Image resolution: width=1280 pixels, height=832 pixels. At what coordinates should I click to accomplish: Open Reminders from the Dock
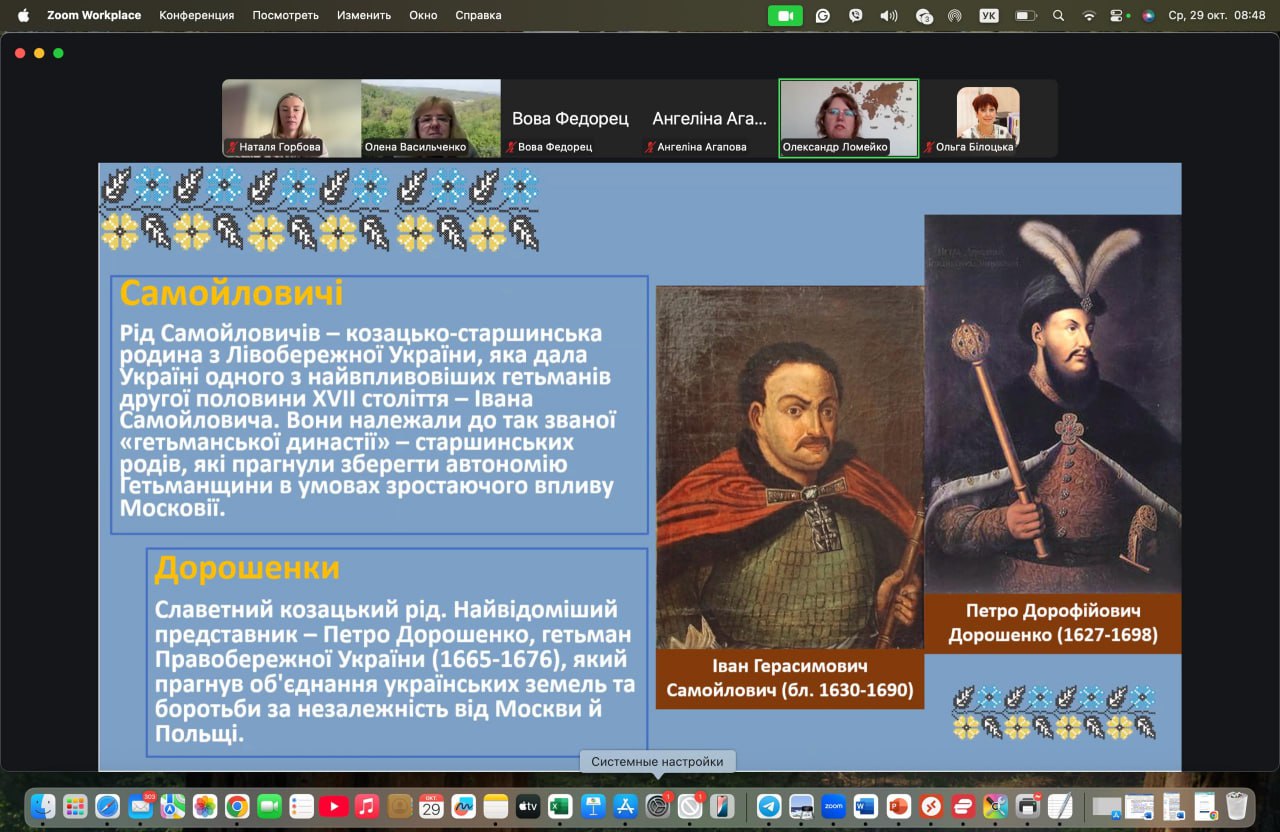[302, 806]
